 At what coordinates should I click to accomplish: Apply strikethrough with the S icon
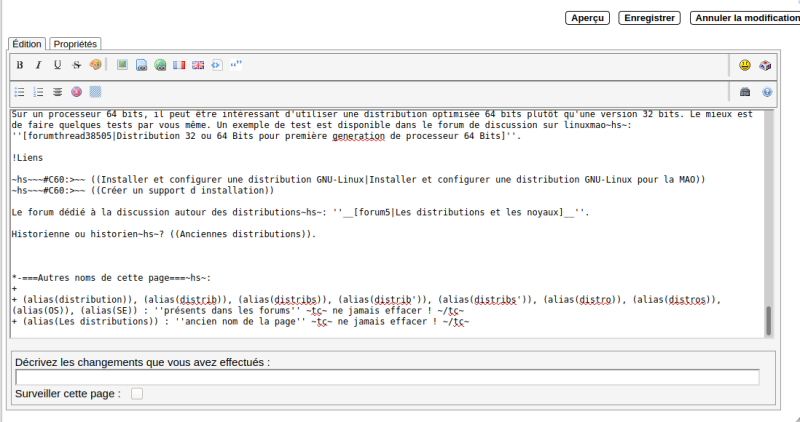point(76,65)
